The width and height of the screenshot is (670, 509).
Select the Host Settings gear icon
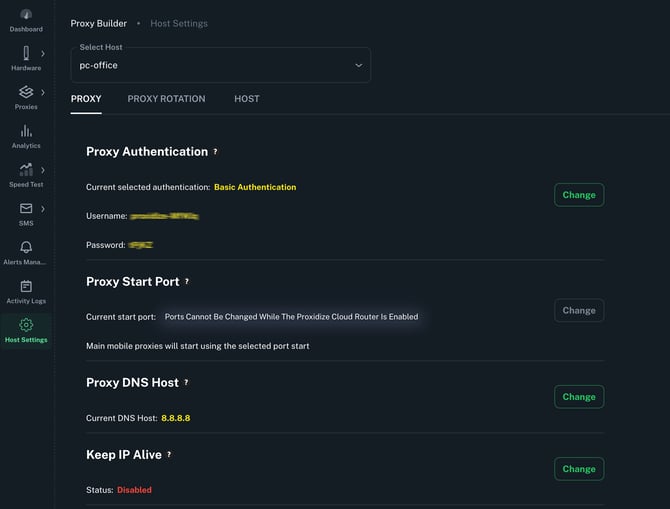coord(26,325)
